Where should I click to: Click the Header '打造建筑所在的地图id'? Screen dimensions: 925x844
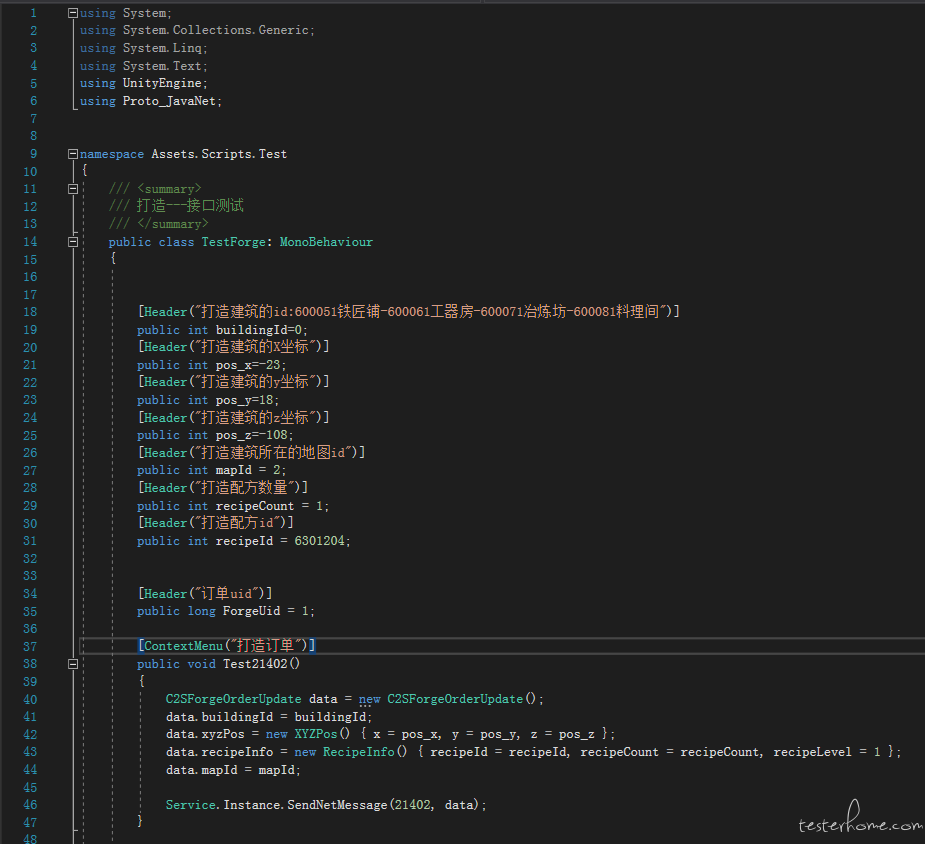point(251,452)
